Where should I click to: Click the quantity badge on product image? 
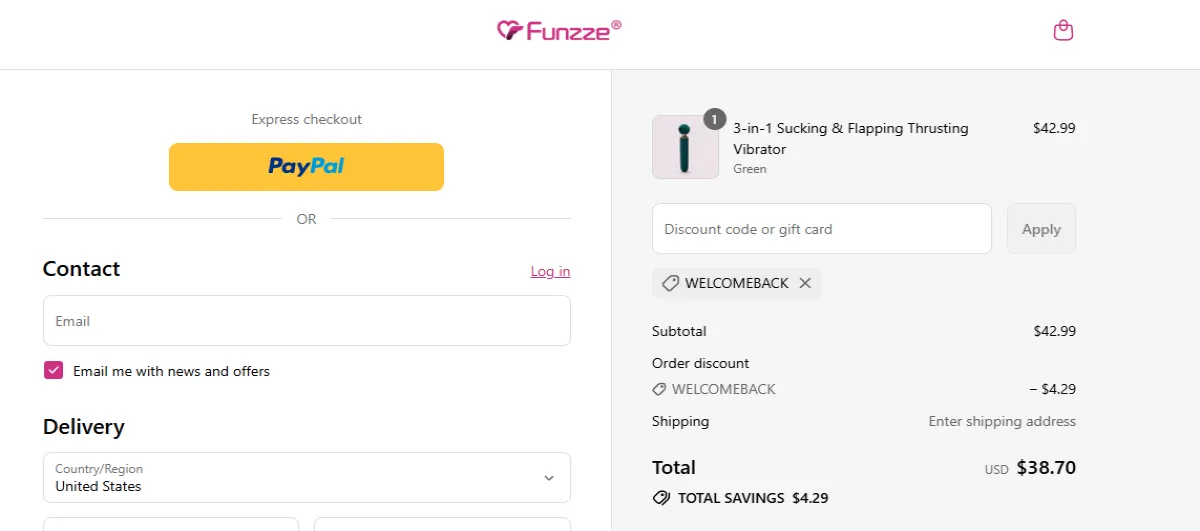point(714,119)
